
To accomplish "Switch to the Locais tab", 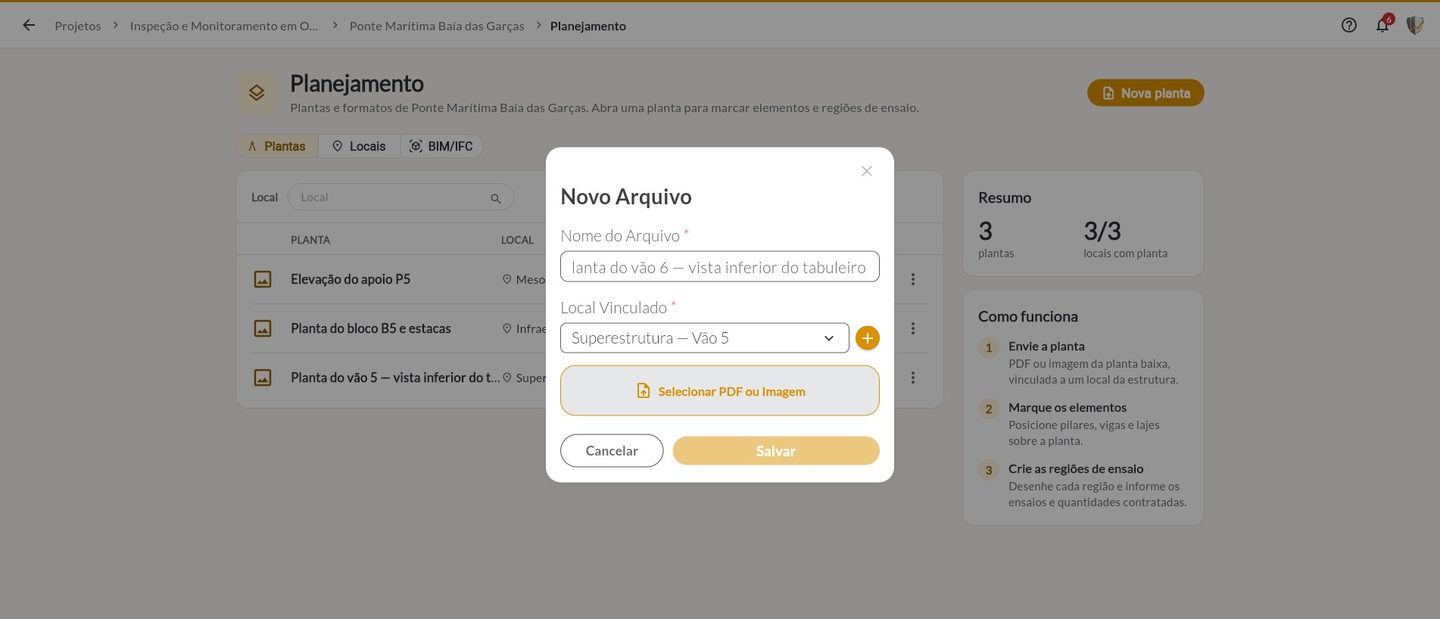I will (x=359, y=146).
